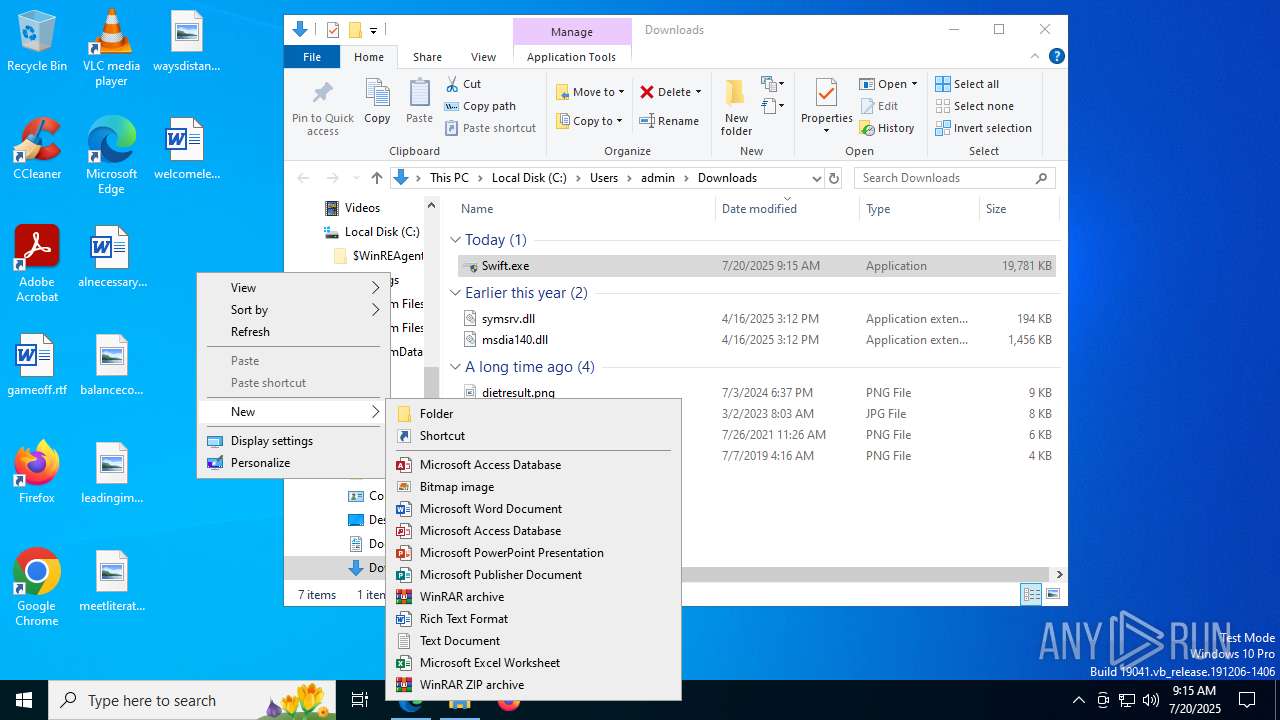Open the File tab

coord(312,57)
